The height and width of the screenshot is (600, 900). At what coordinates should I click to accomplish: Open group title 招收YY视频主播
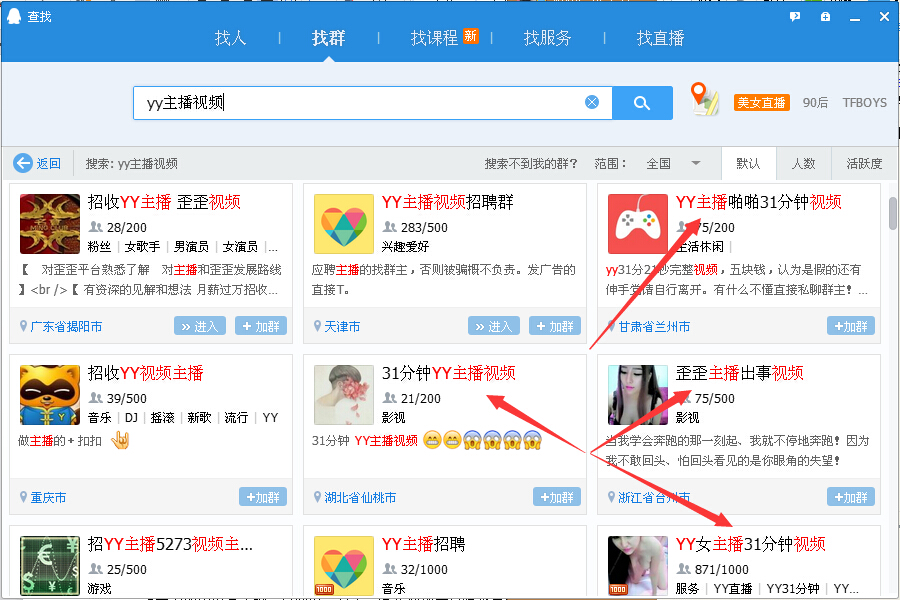coord(146,373)
